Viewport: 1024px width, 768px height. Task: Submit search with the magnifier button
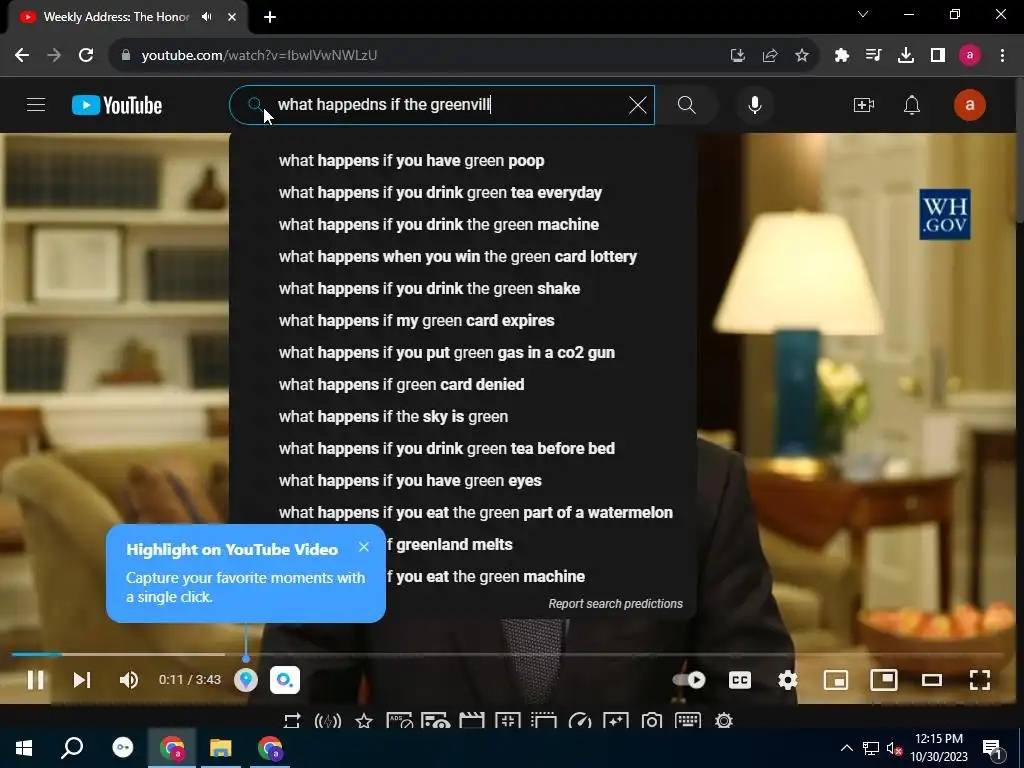(686, 105)
